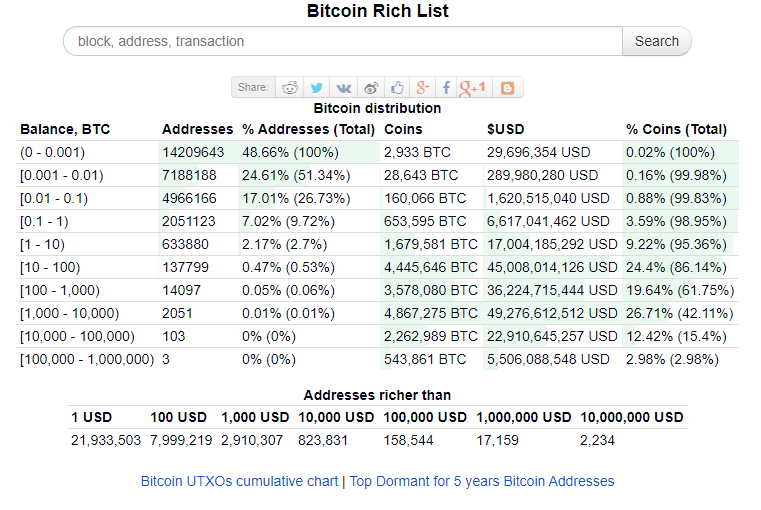761x510 pixels.
Task: Click the 7,999,219 addresses value
Action: (x=181, y=440)
